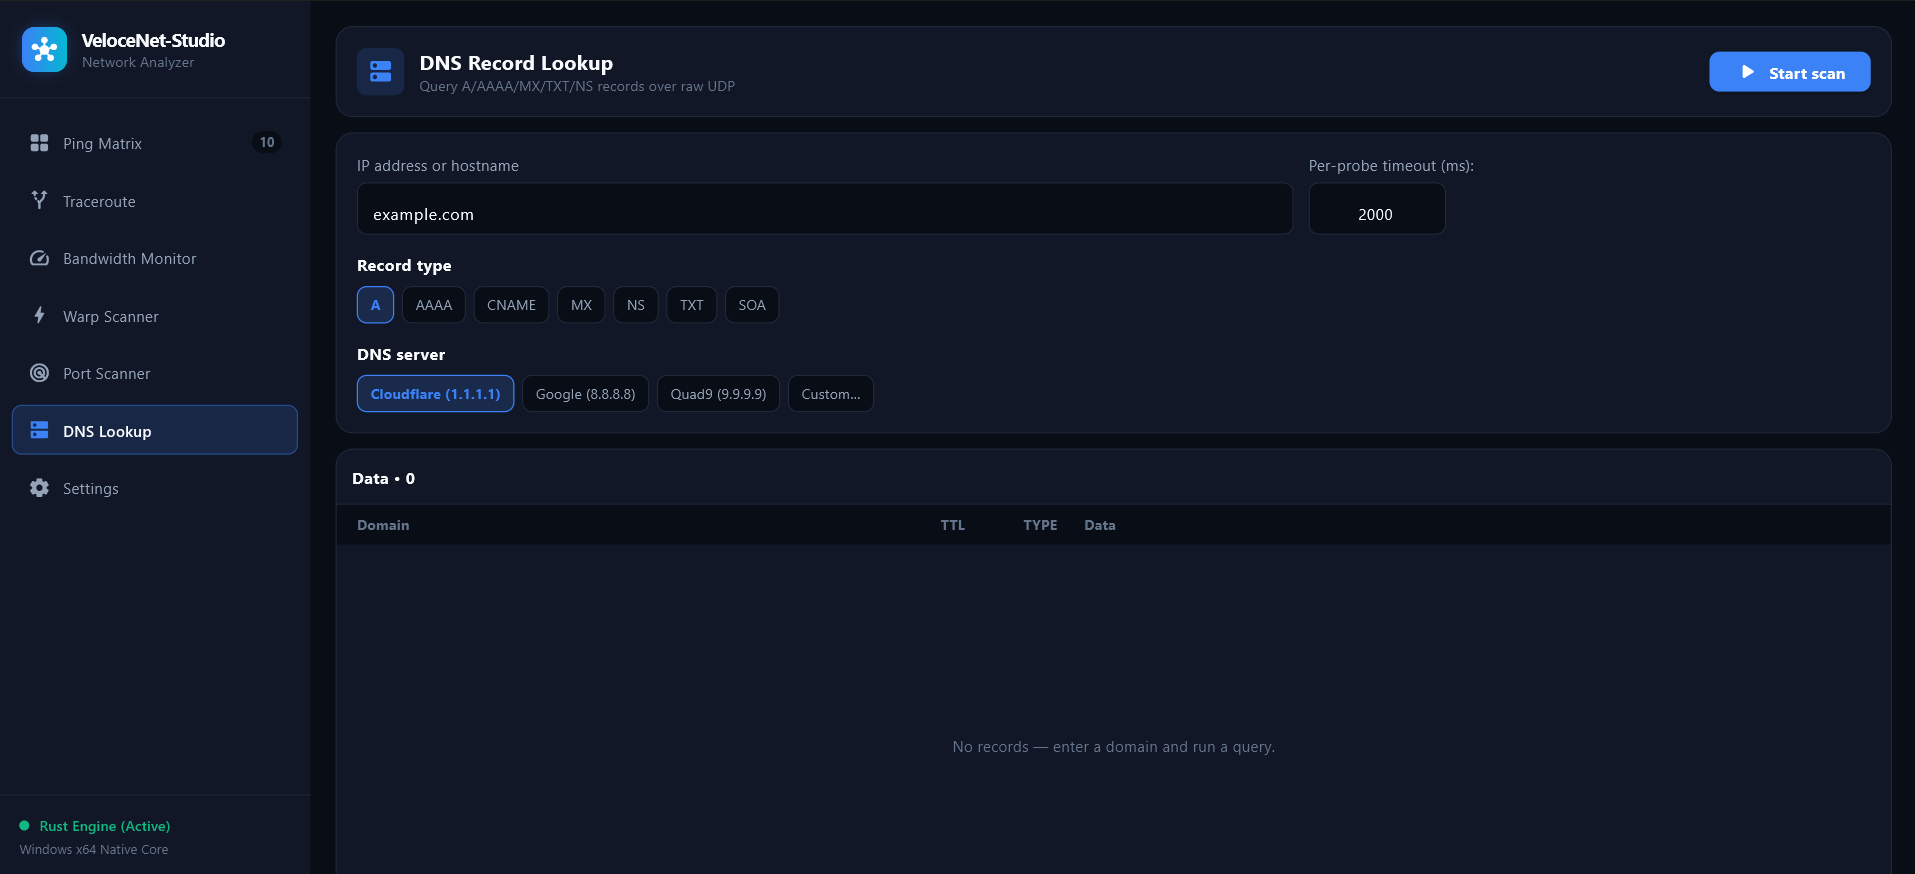1915x874 pixels.
Task: Click the VeloceNet-Studio logo icon
Action: point(44,49)
